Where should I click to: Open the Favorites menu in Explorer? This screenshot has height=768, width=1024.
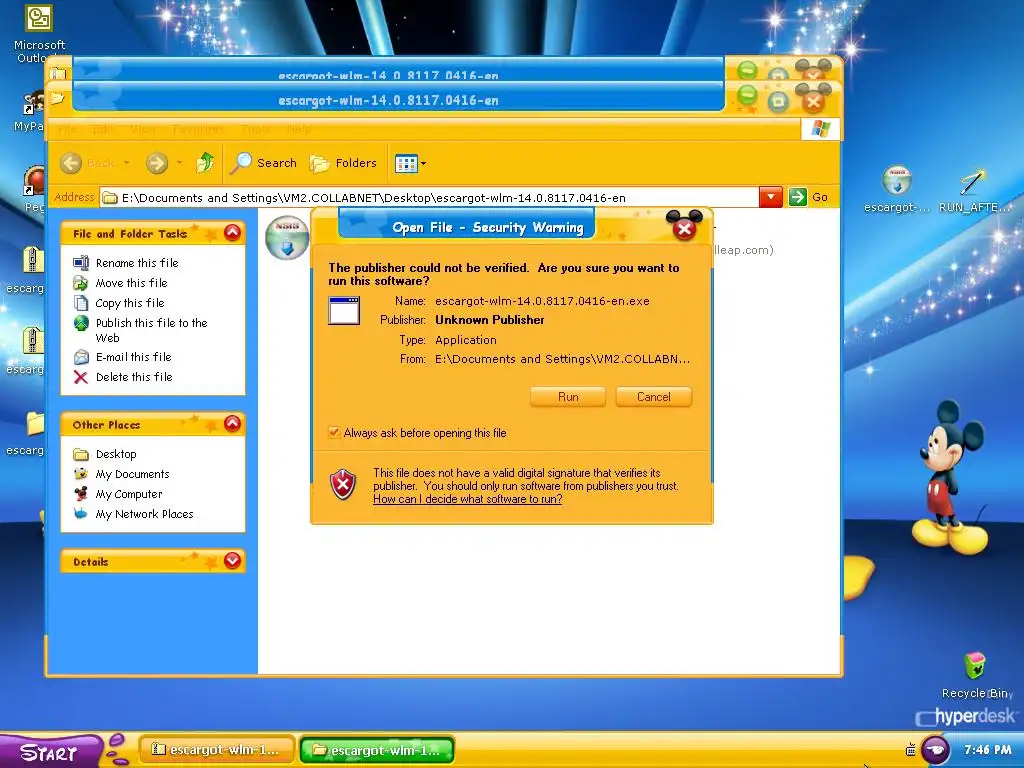(x=198, y=129)
